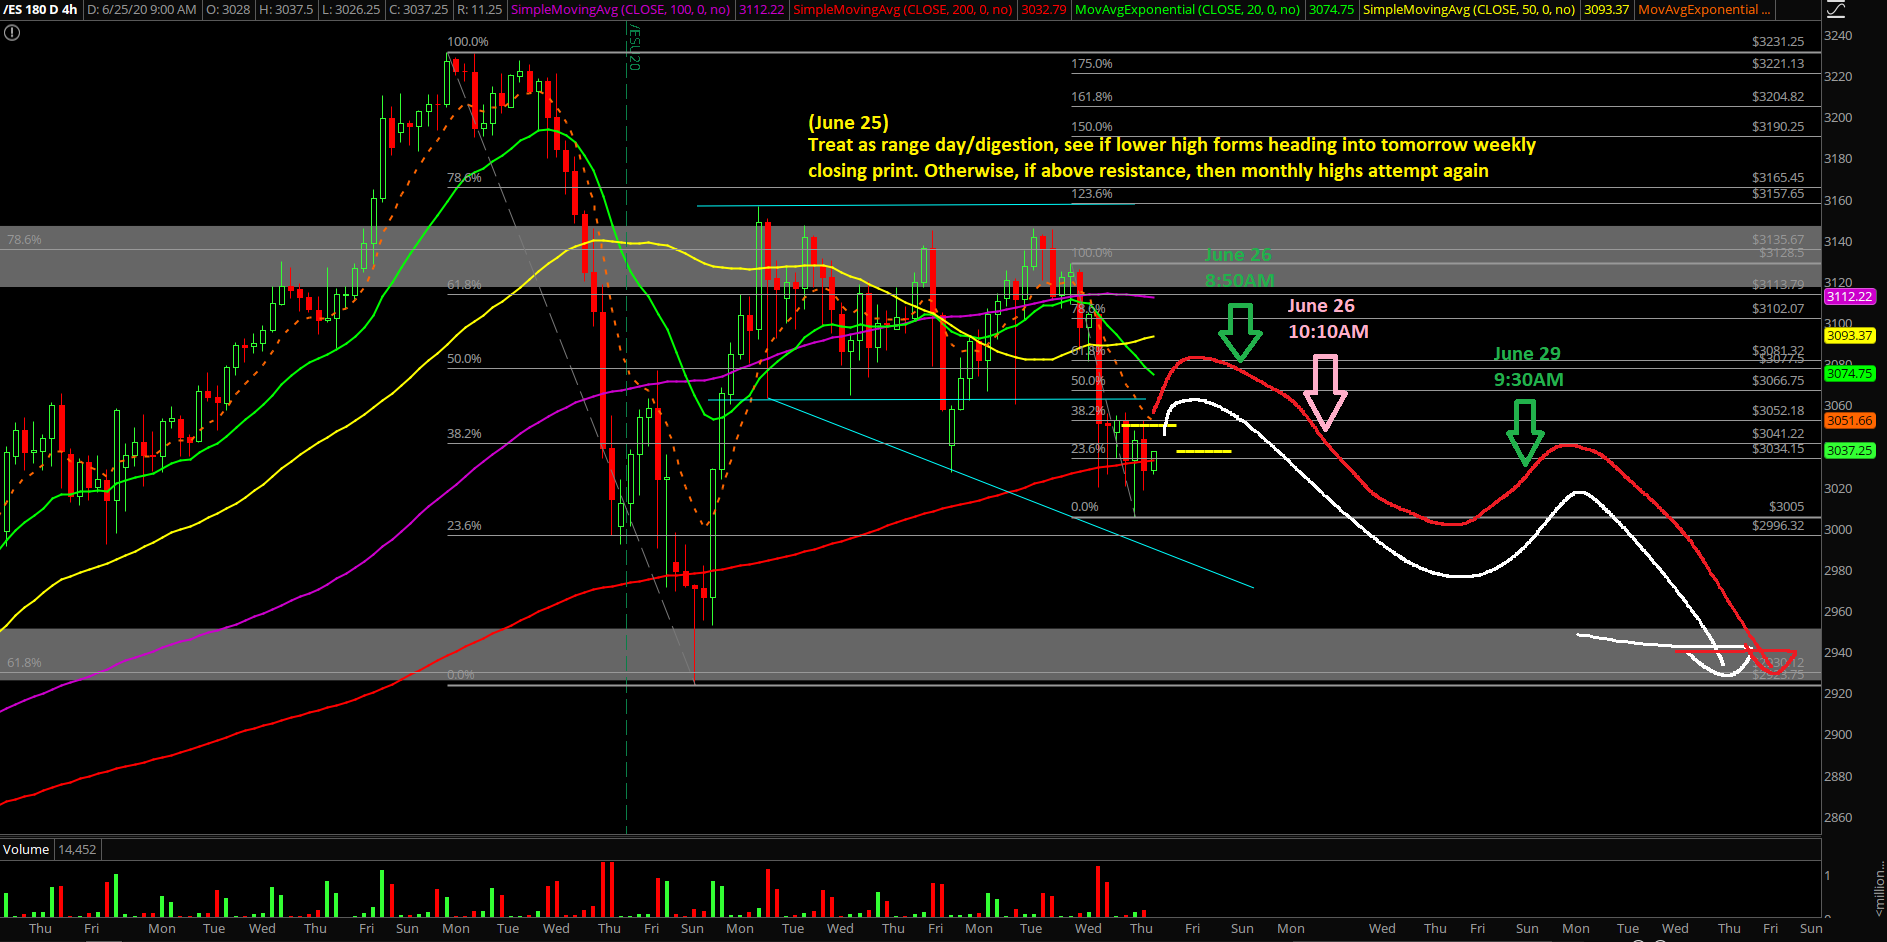Select MovAvgExponential (CLOSE, 20) study label
1887x942 pixels.
1187,9
